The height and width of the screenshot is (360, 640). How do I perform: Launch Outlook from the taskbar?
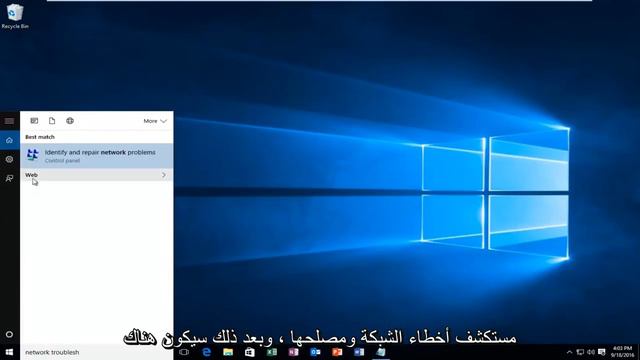click(x=315, y=352)
